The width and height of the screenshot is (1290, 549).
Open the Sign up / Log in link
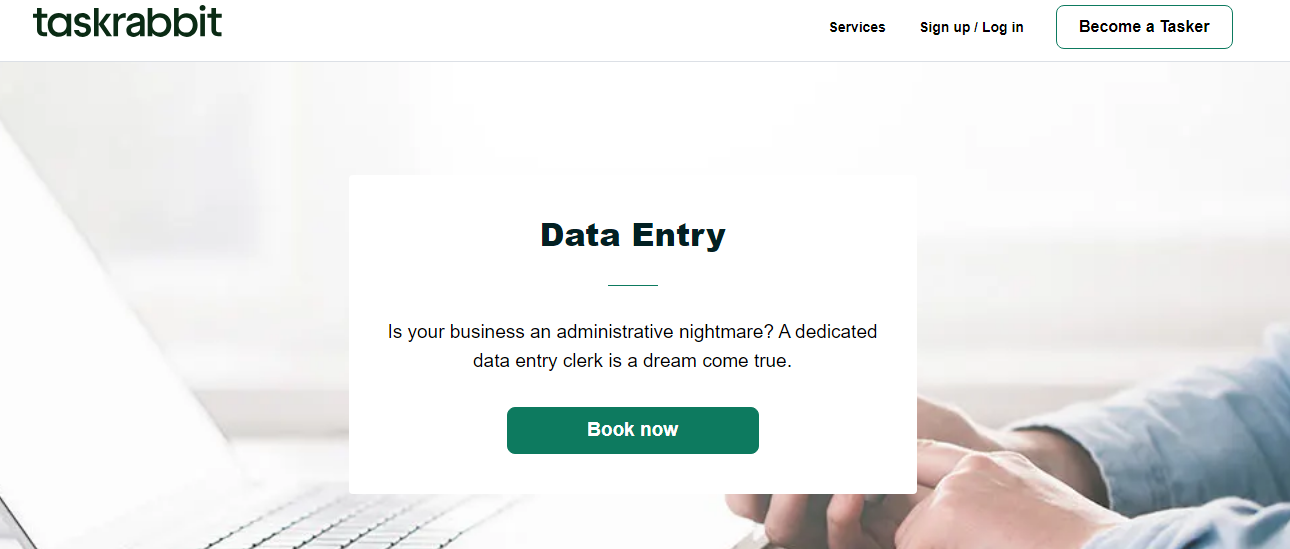[971, 27]
